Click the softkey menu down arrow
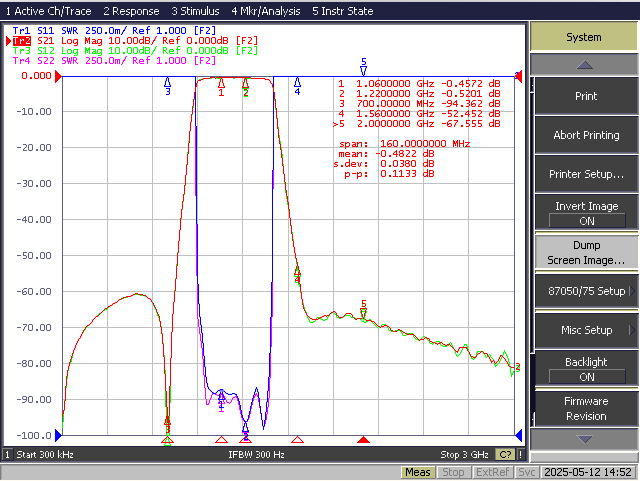This screenshot has height=481, width=640. tap(584, 439)
